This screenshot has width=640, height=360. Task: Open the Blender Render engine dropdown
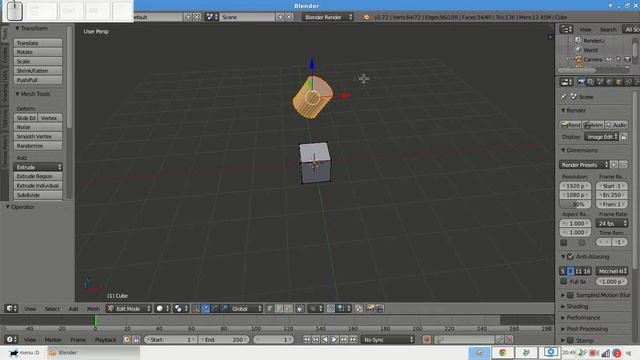[328, 17]
